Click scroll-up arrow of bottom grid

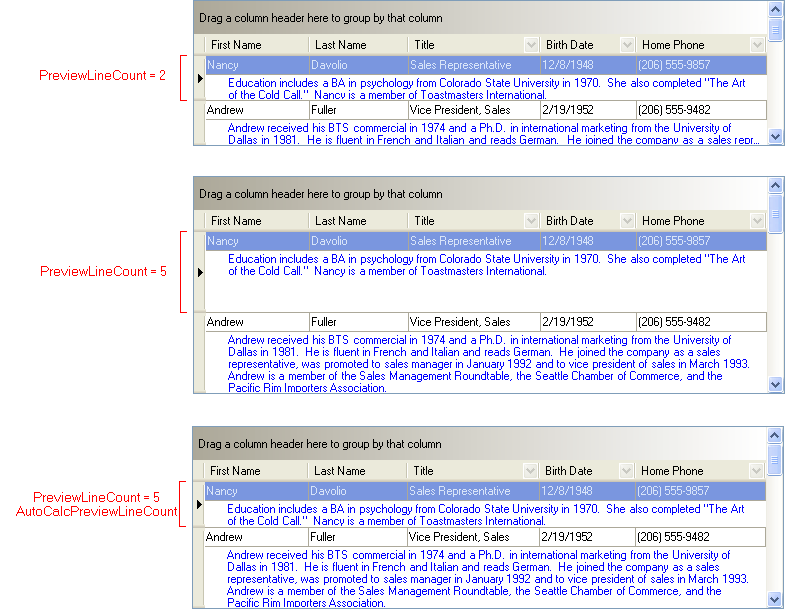point(774,435)
